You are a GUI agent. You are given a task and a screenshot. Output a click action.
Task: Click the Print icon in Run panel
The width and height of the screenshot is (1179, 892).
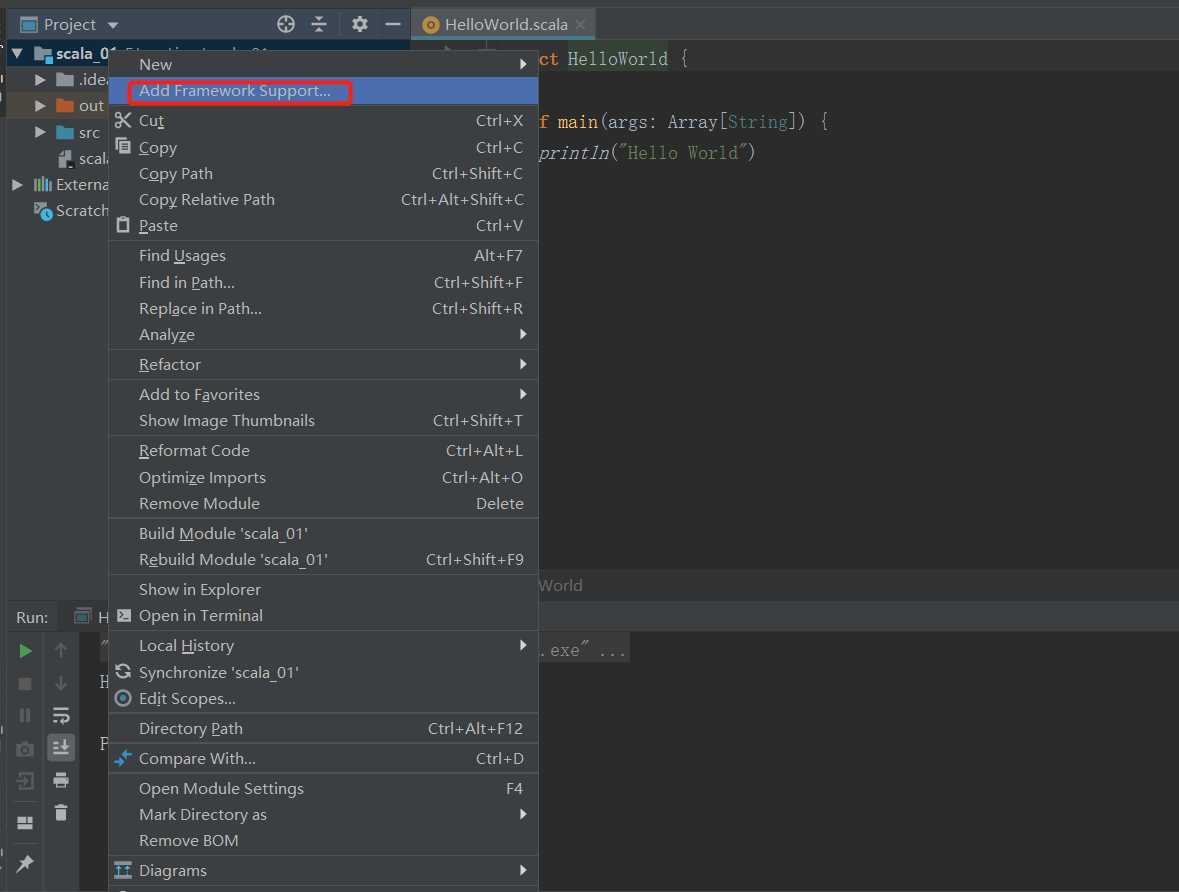pyautogui.click(x=61, y=780)
